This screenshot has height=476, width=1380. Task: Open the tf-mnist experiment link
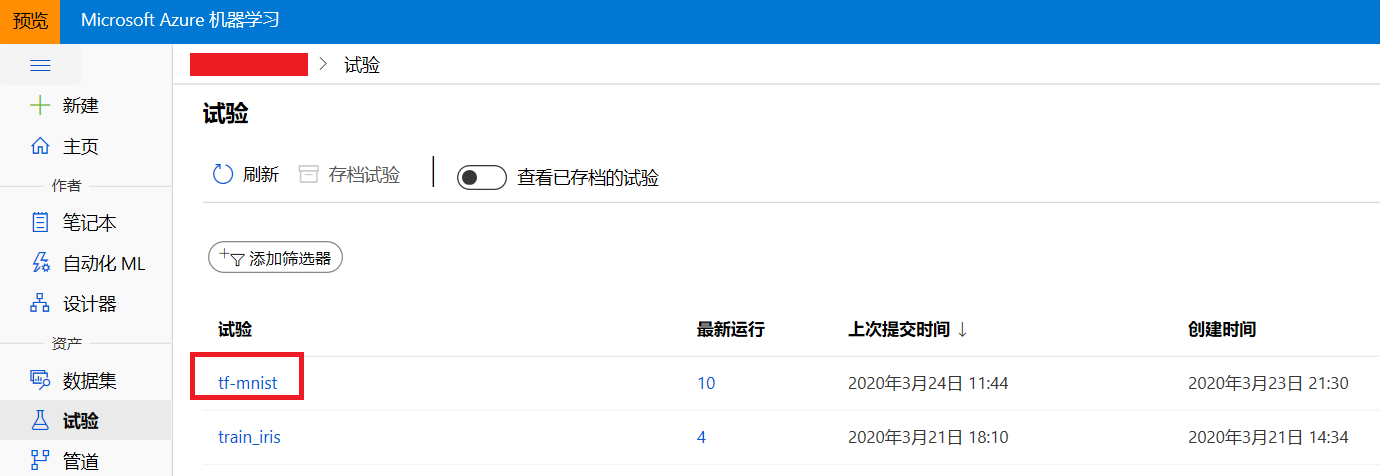pyautogui.click(x=248, y=383)
